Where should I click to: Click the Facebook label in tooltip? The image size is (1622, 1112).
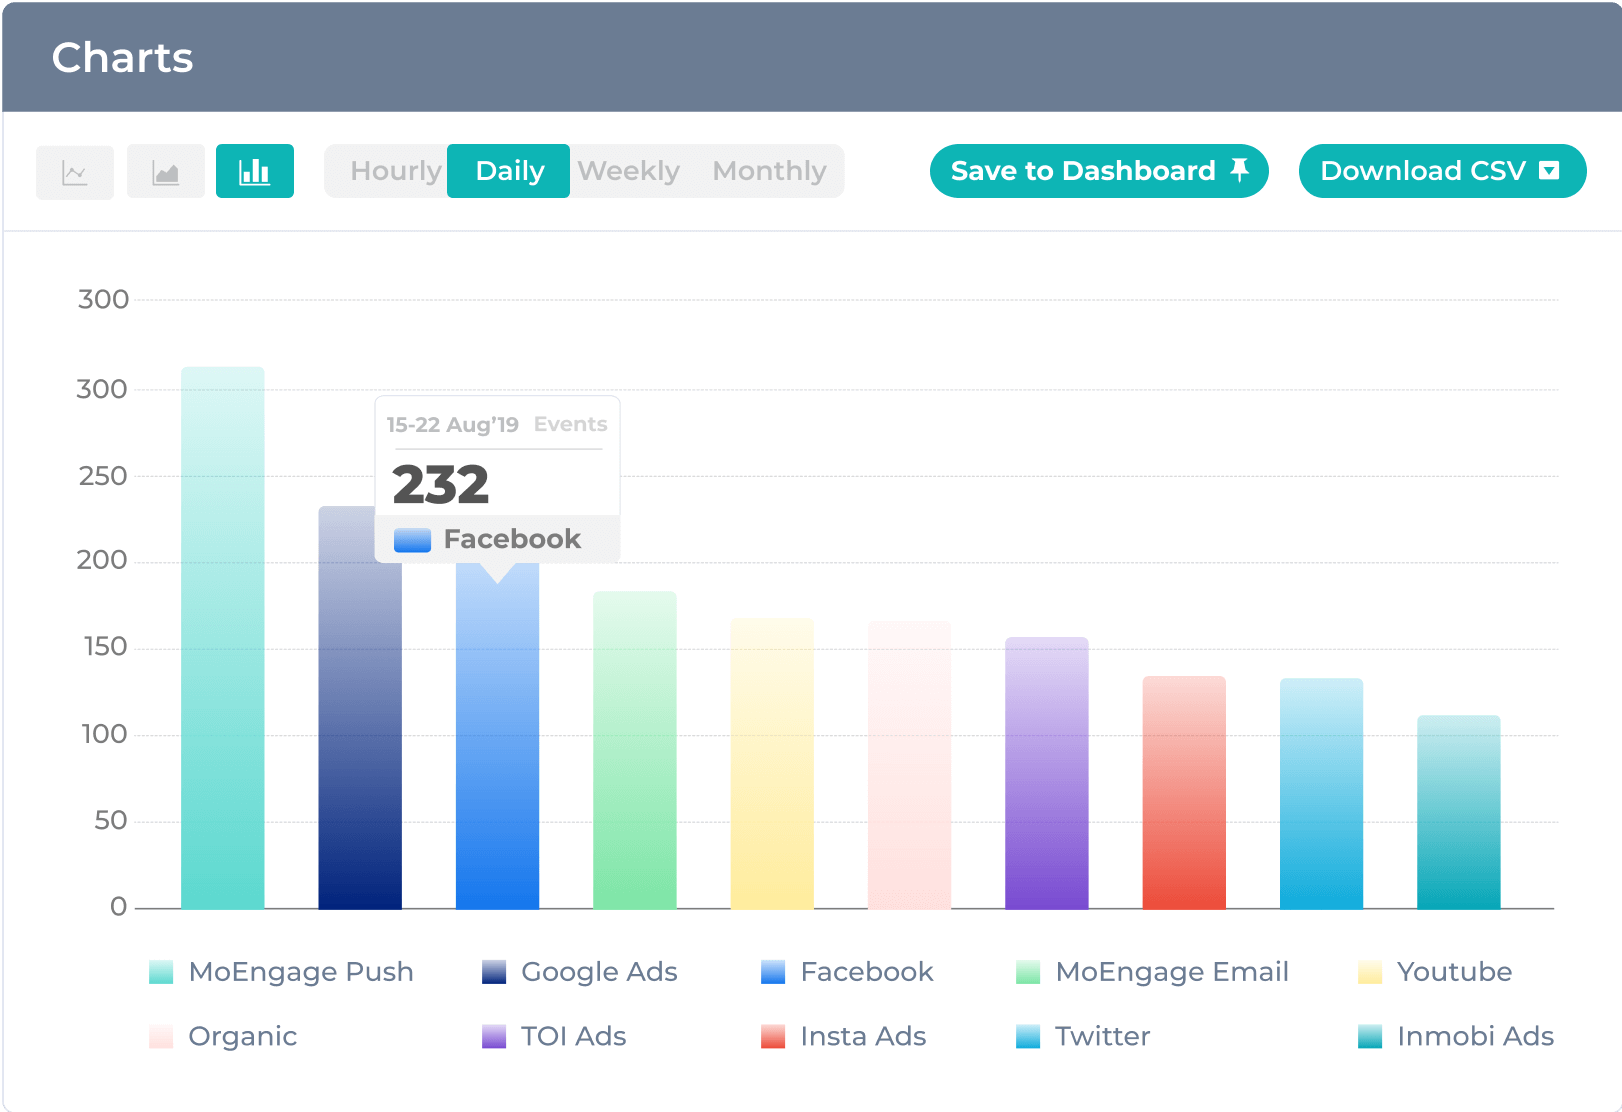click(x=513, y=539)
